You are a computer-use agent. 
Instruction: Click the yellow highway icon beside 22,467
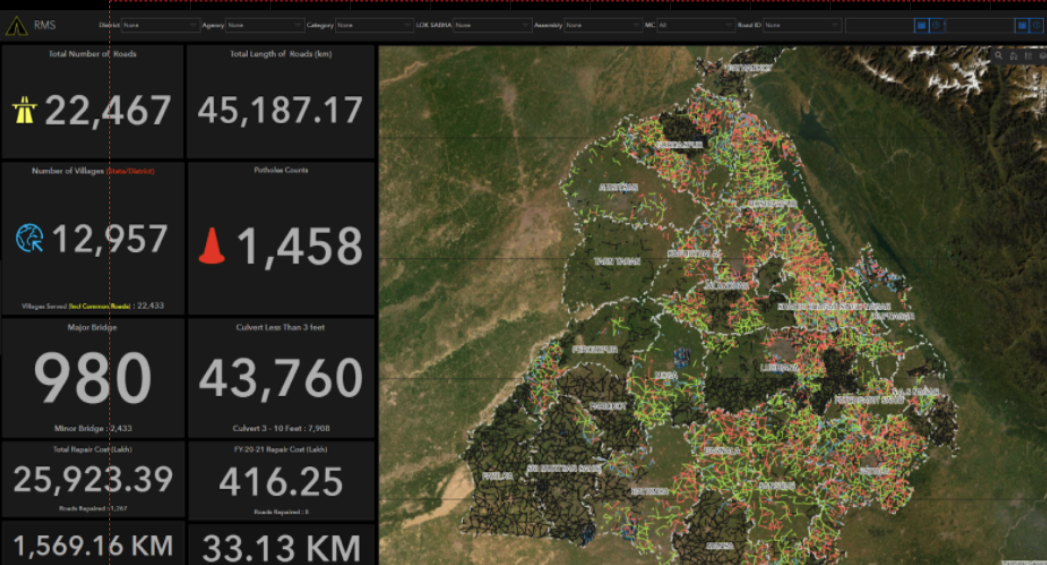click(24, 110)
